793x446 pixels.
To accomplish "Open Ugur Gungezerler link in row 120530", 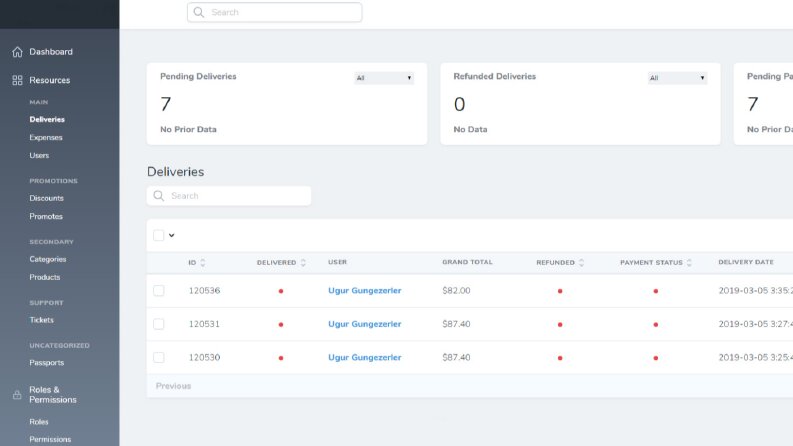I will pos(365,358).
